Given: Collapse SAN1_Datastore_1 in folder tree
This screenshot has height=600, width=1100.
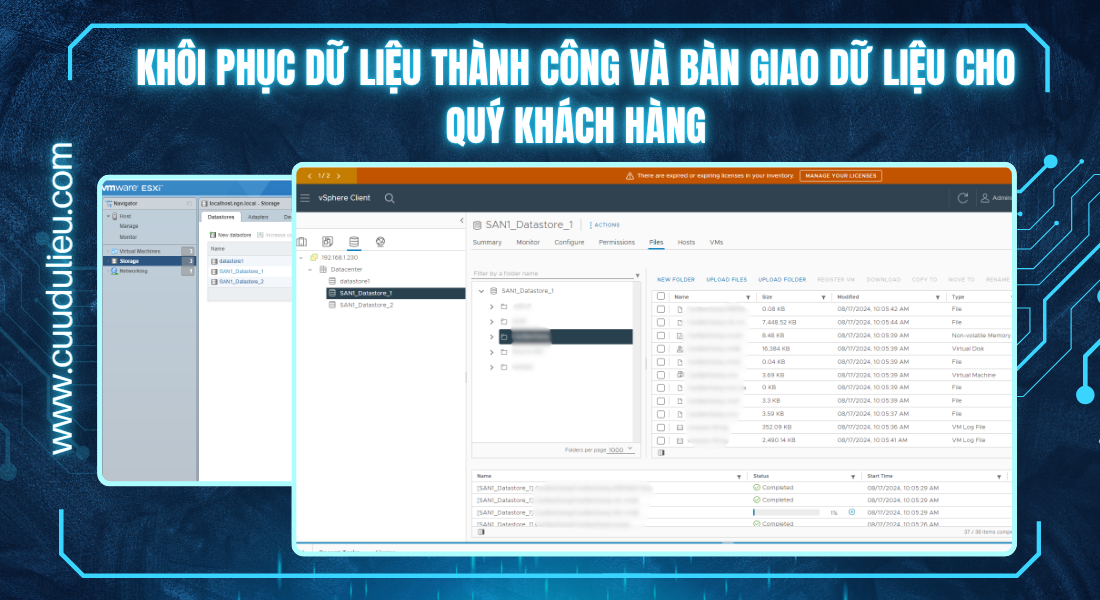Looking at the screenshot, I should pos(481,291).
